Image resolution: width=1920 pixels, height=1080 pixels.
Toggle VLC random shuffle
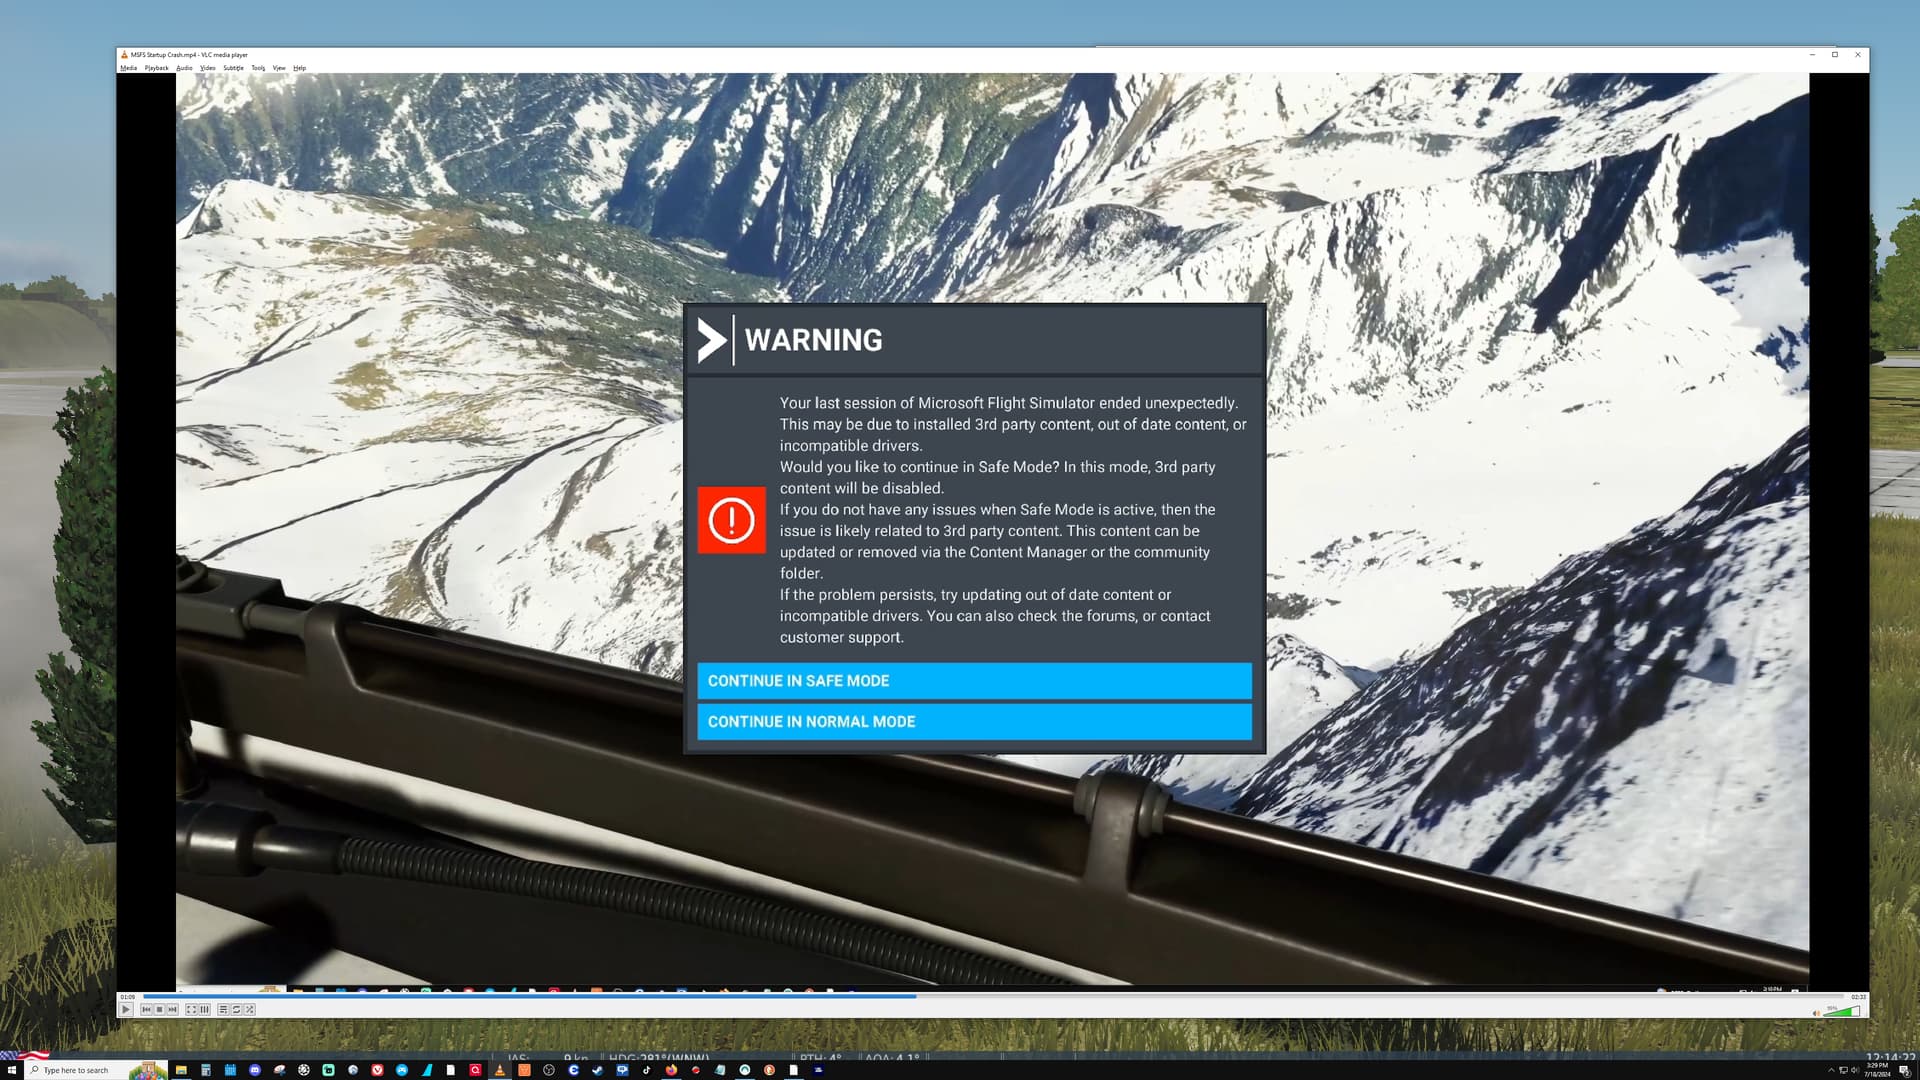[x=249, y=1010]
